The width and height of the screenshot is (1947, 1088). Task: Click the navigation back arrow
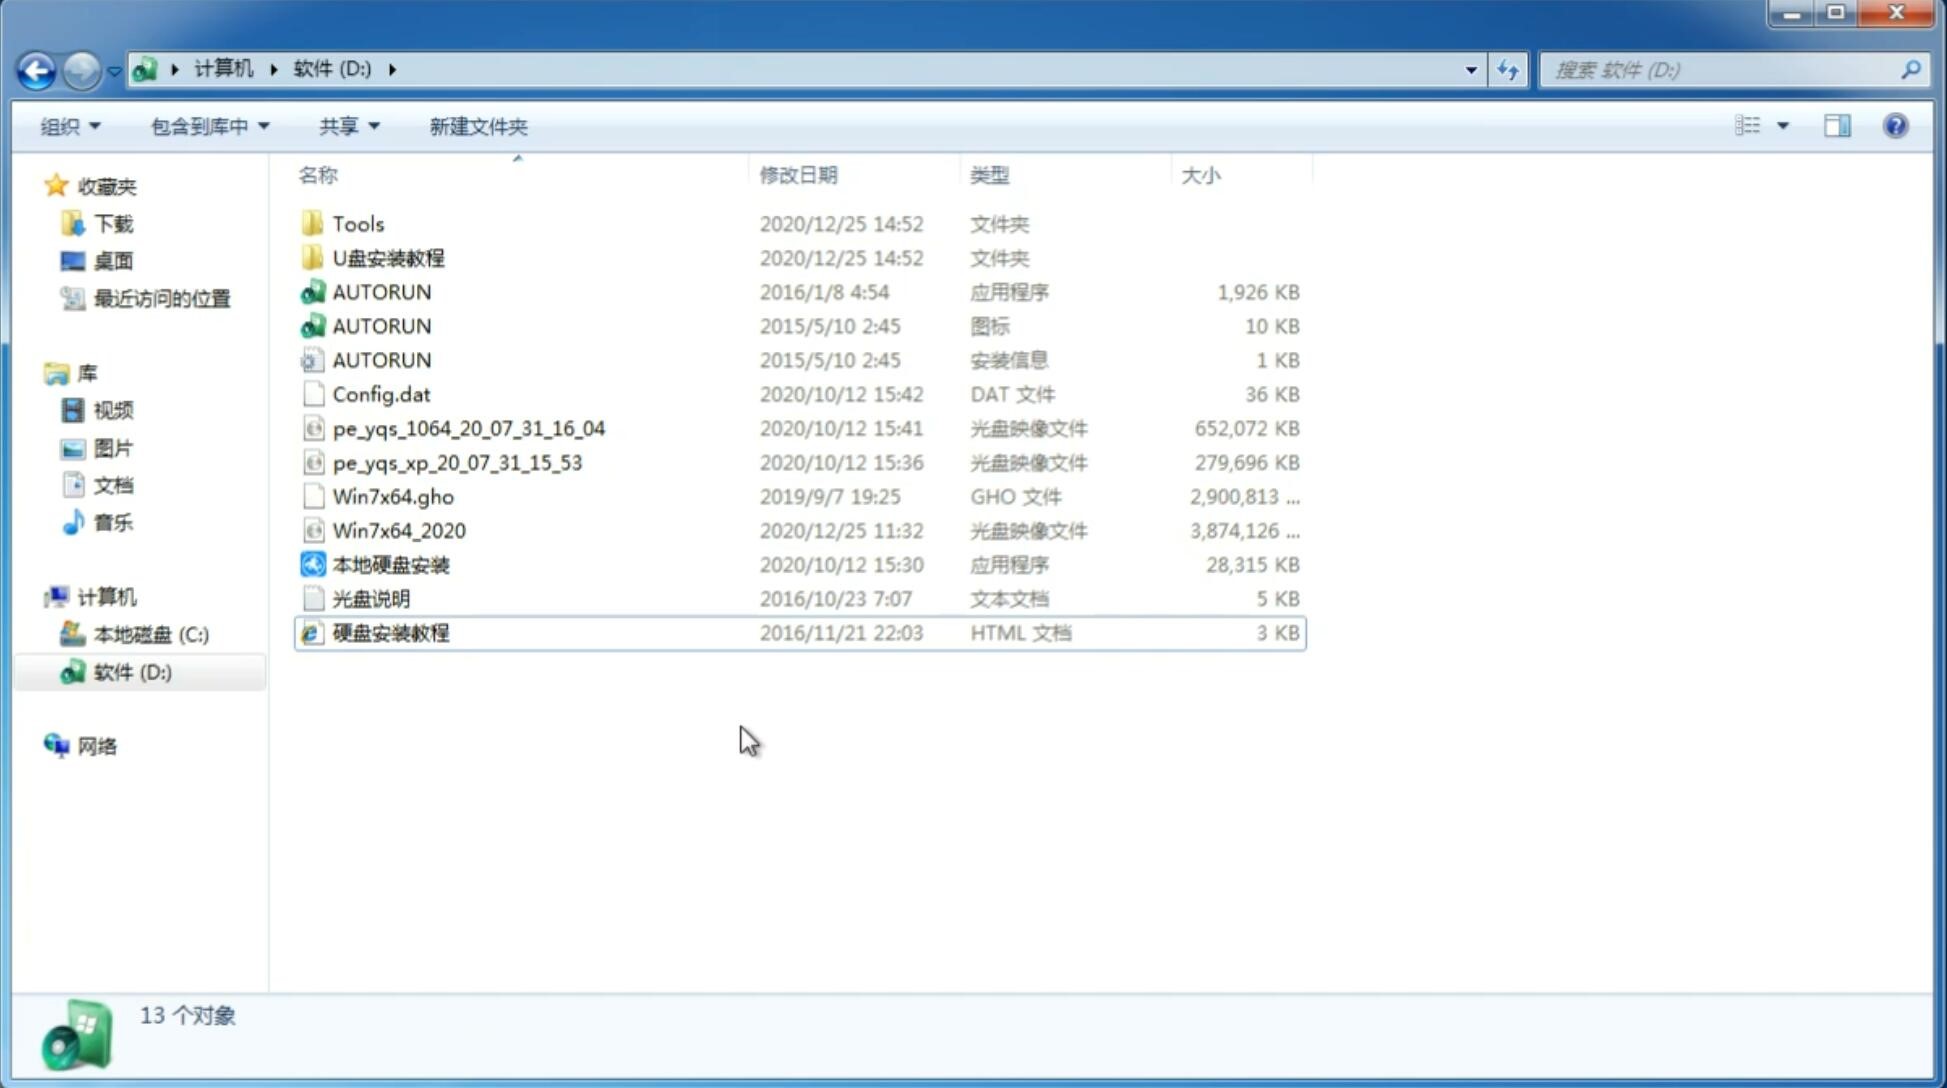coord(36,68)
